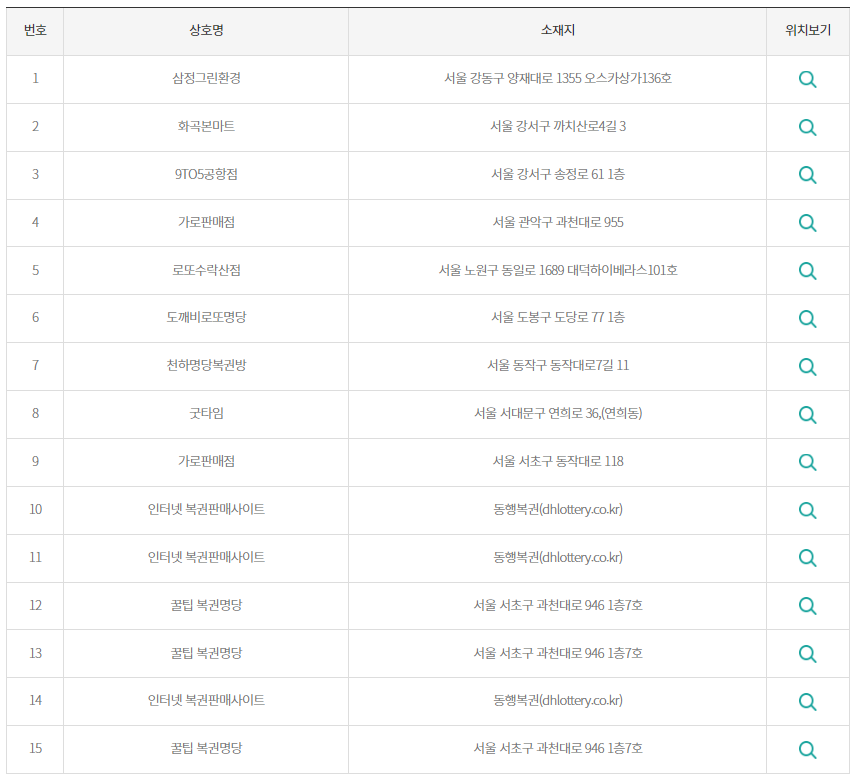This screenshot has width=855, height=779.
Task: Click 동행복권(dhlottery.co.kr) in row 10
Action: click(558, 509)
